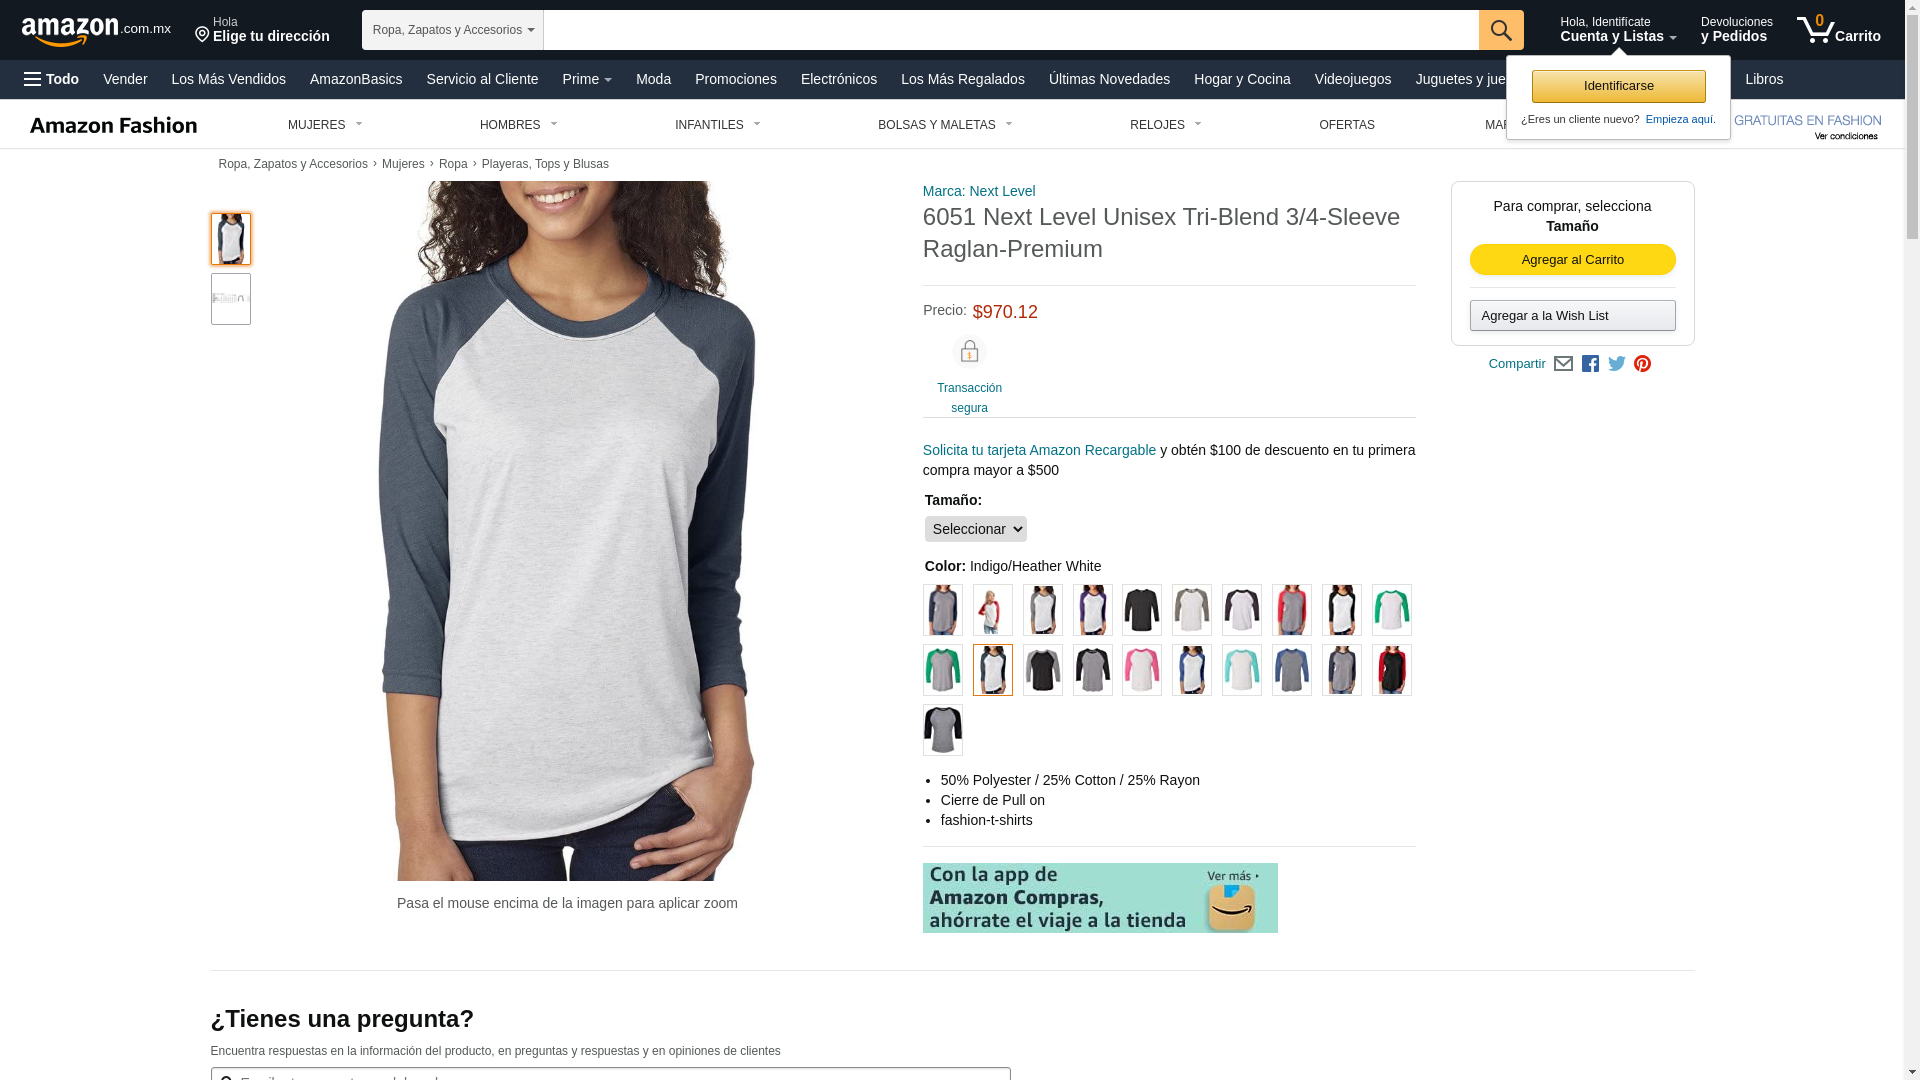1920x1080 pixels.
Task: Expand the RELOJES fashion menu
Action: [1165, 125]
